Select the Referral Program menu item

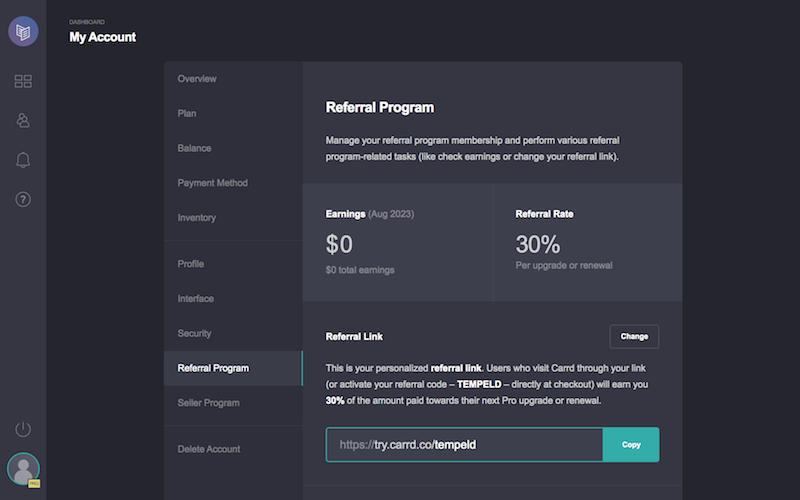[x=233, y=368]
